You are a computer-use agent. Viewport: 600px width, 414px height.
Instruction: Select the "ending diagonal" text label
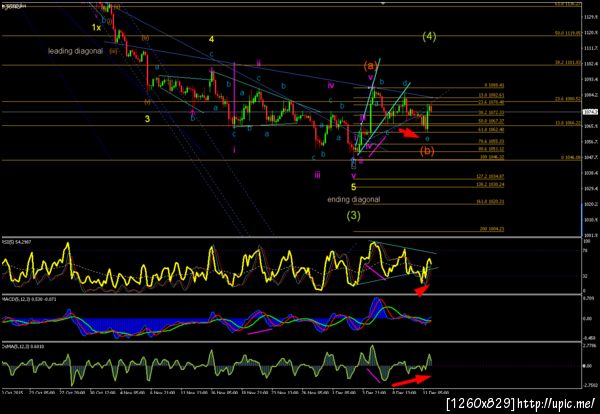tap(354, 200)
